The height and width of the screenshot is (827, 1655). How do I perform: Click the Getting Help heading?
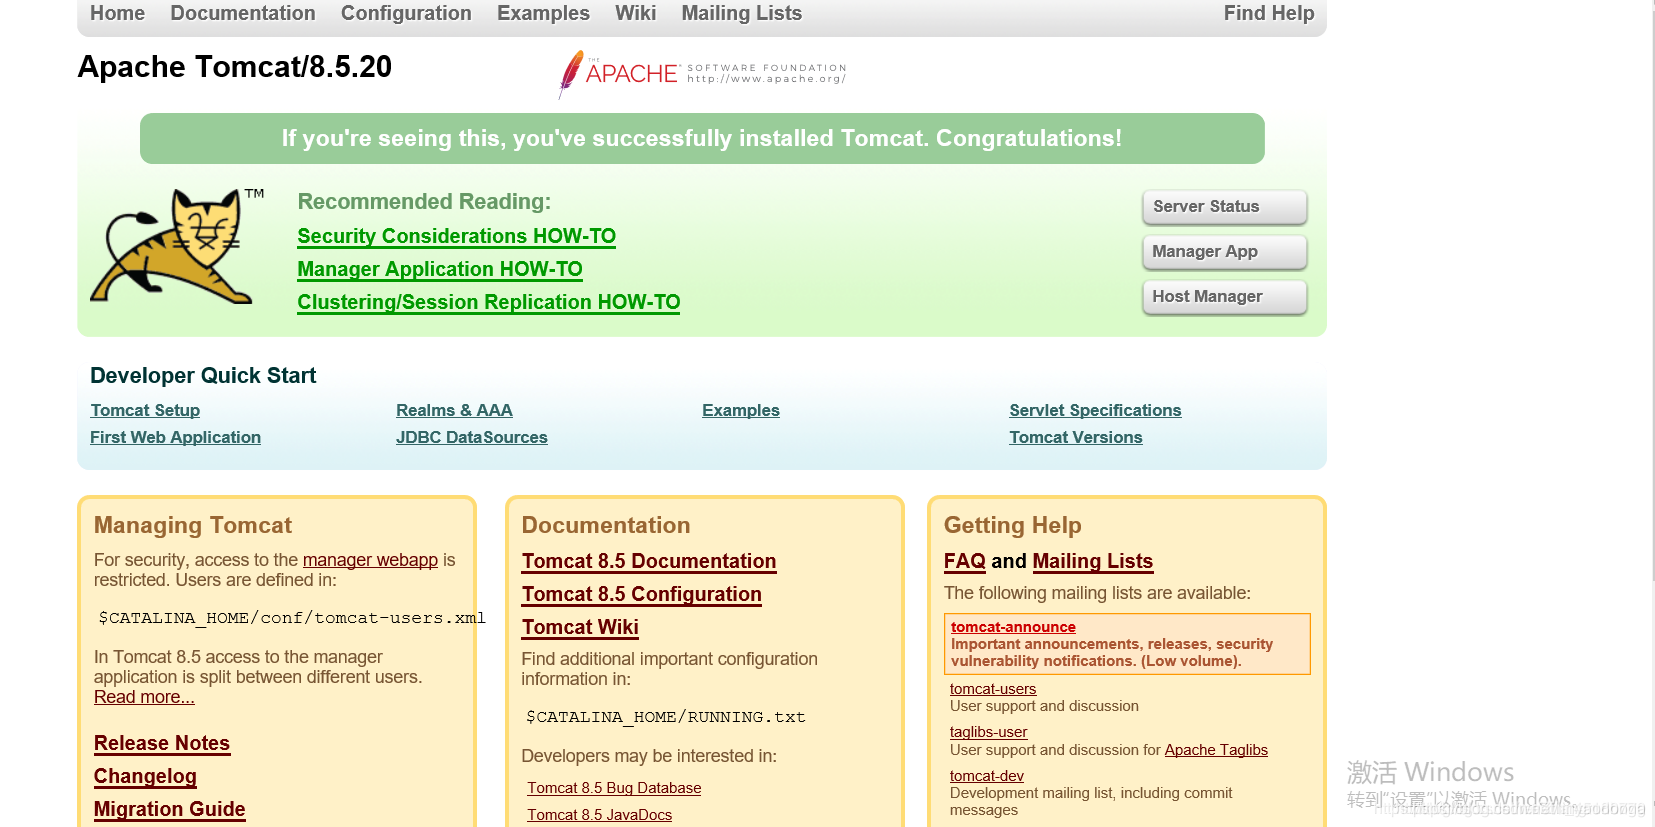click(1013, 525)
